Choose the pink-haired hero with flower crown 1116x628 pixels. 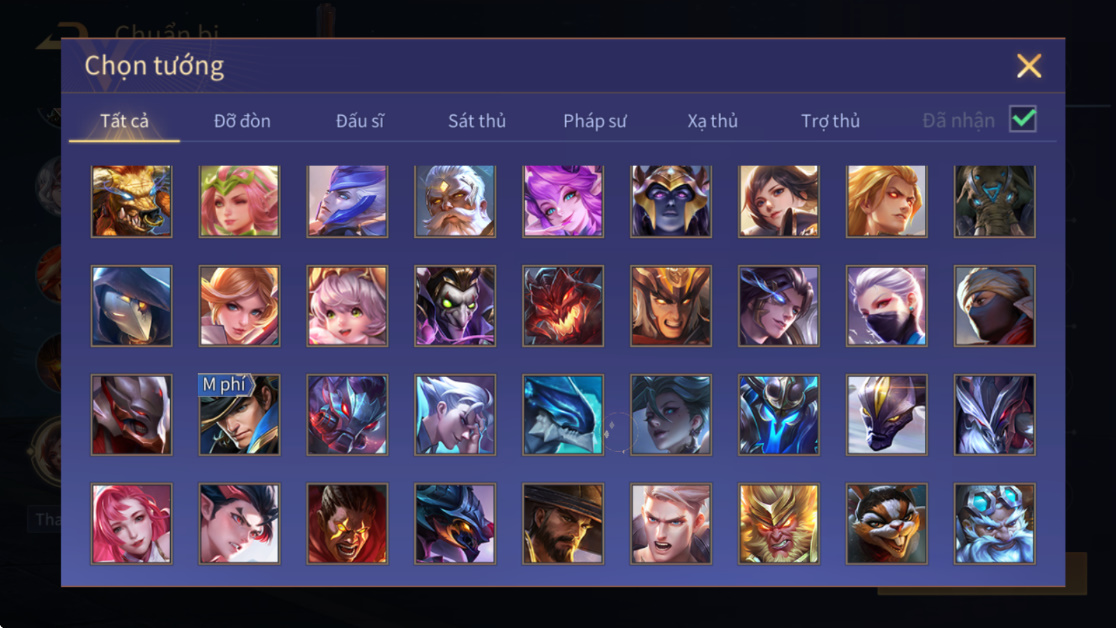click(239, 201)
